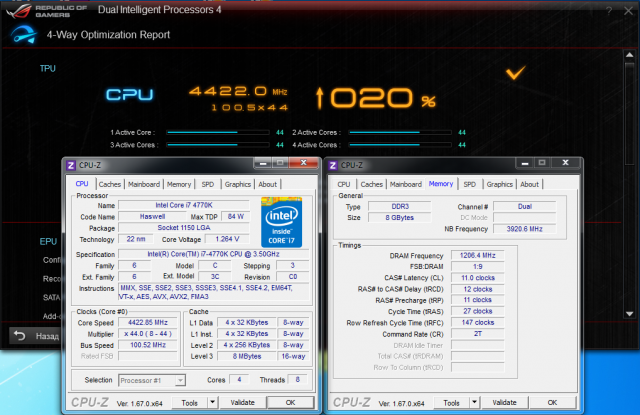Click the 2 Active Cores ratio bar

tap(400, 132)
